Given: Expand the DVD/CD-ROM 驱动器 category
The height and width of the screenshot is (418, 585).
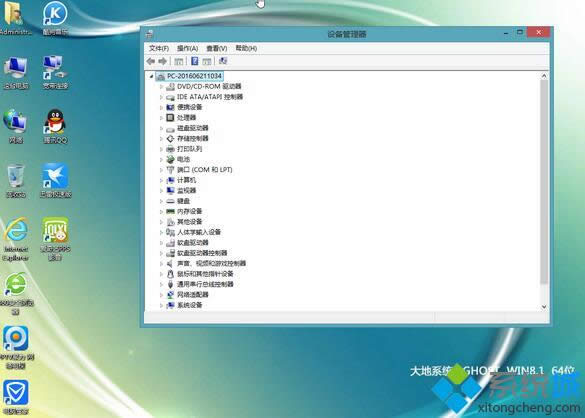Looking at the screenshot, I should (161, 87).
